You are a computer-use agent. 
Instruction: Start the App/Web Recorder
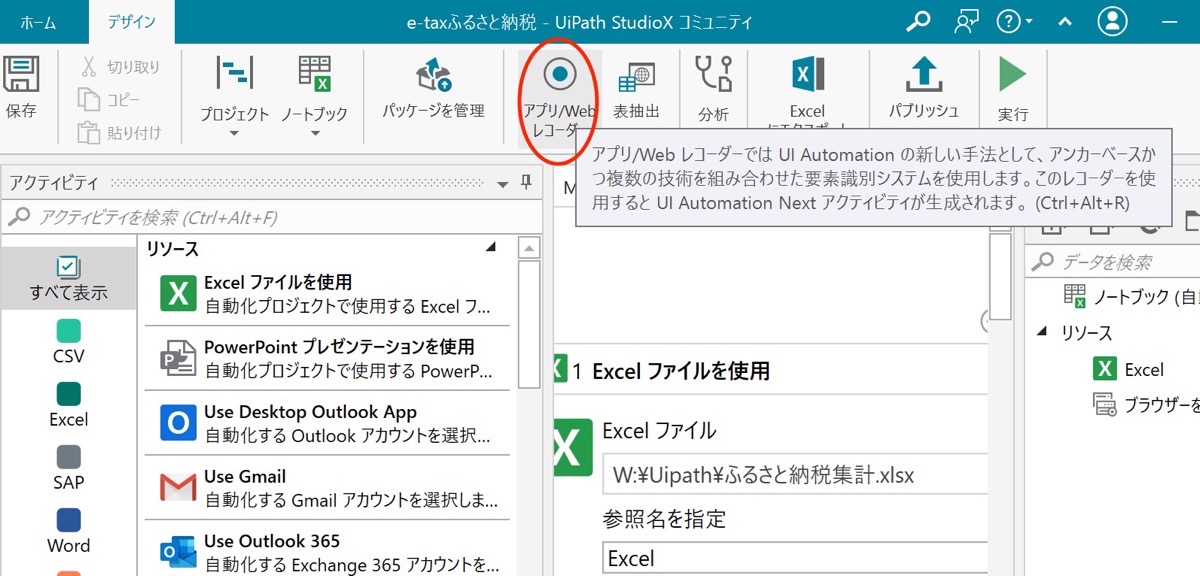[x=559, y=96]
